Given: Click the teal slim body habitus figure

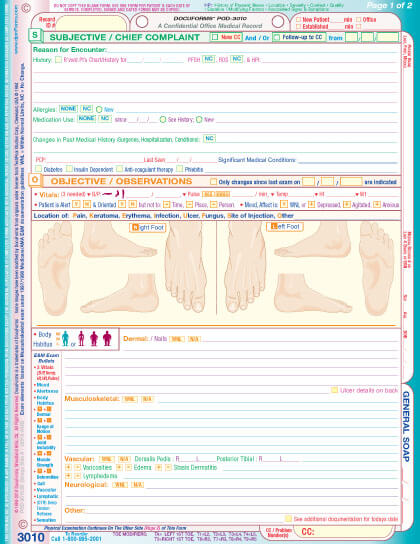Looking at the screenshot, I should (x=65, y=338).
